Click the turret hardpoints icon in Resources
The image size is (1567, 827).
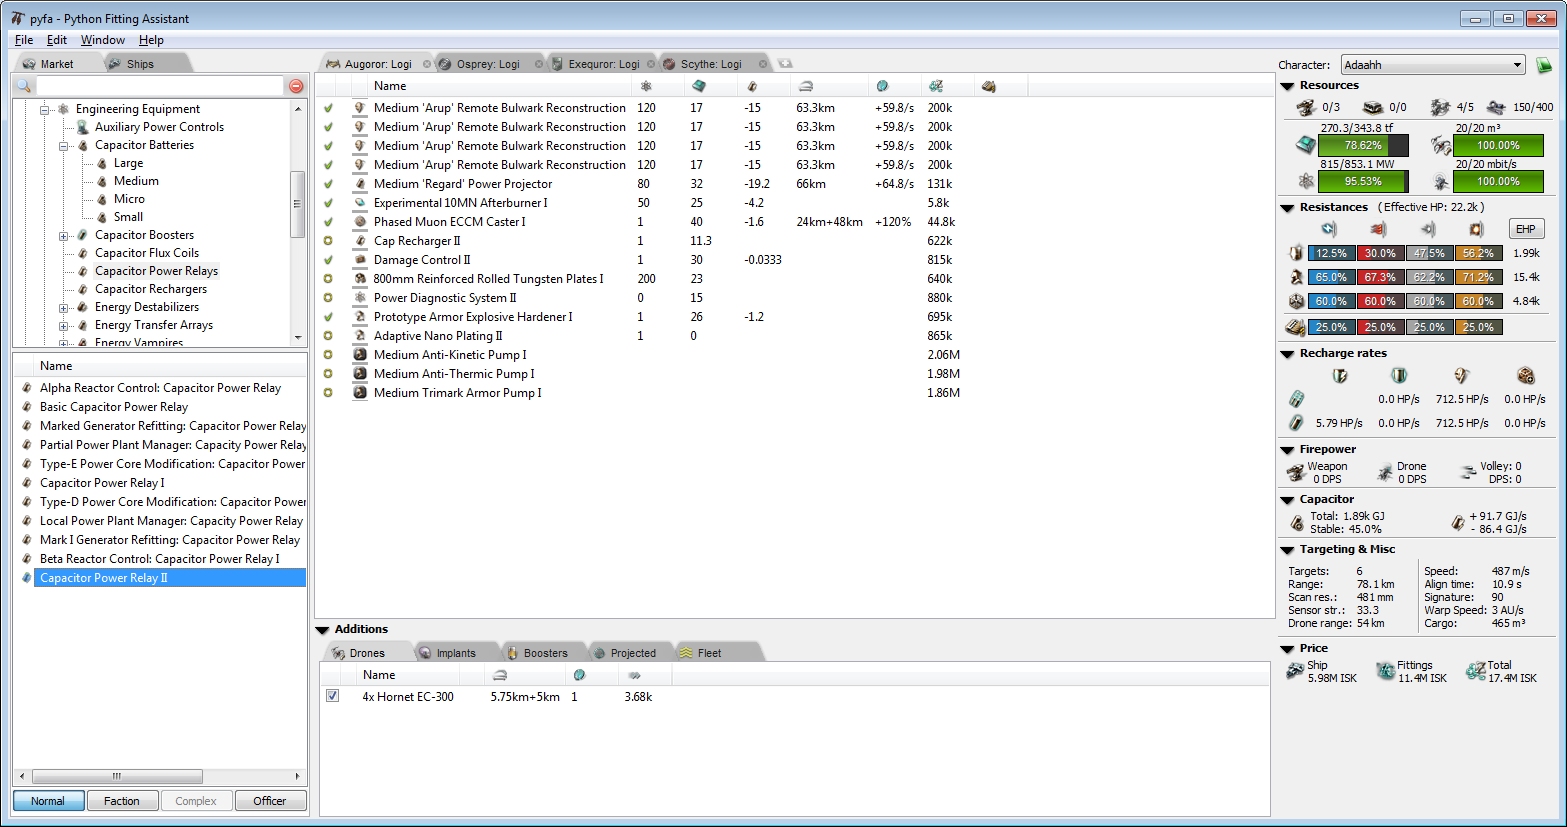[x=1306, y=107]
